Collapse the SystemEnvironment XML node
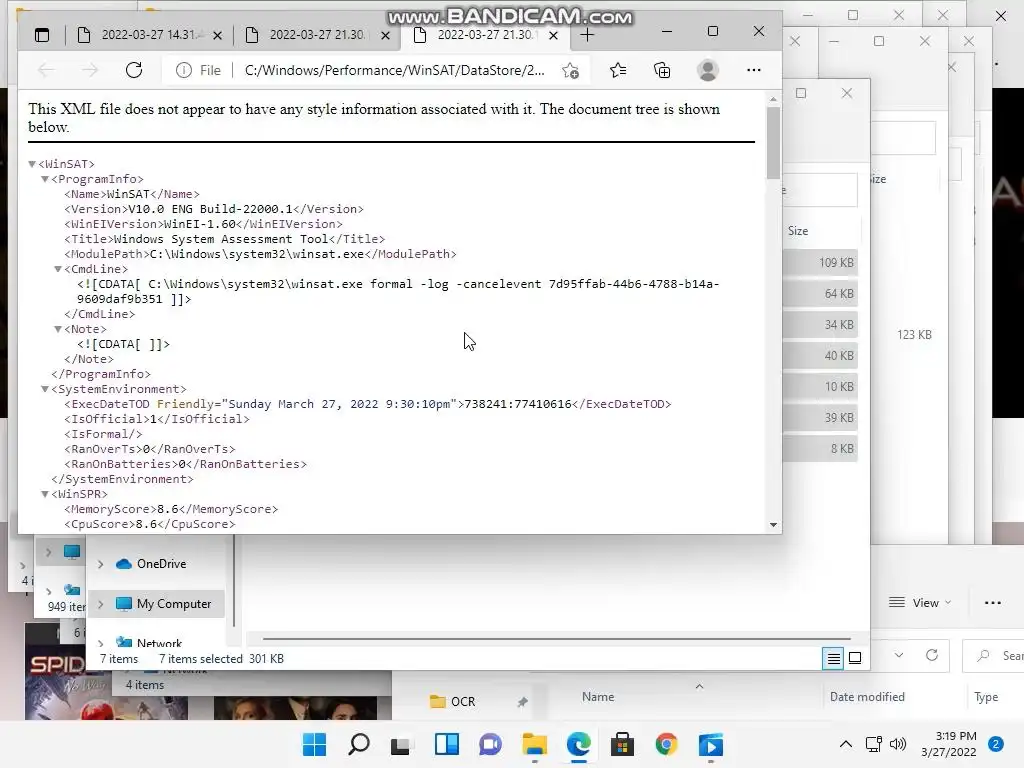Viewport: 1024px width, 768px height. pyautogui.click(x=45, y=389)
